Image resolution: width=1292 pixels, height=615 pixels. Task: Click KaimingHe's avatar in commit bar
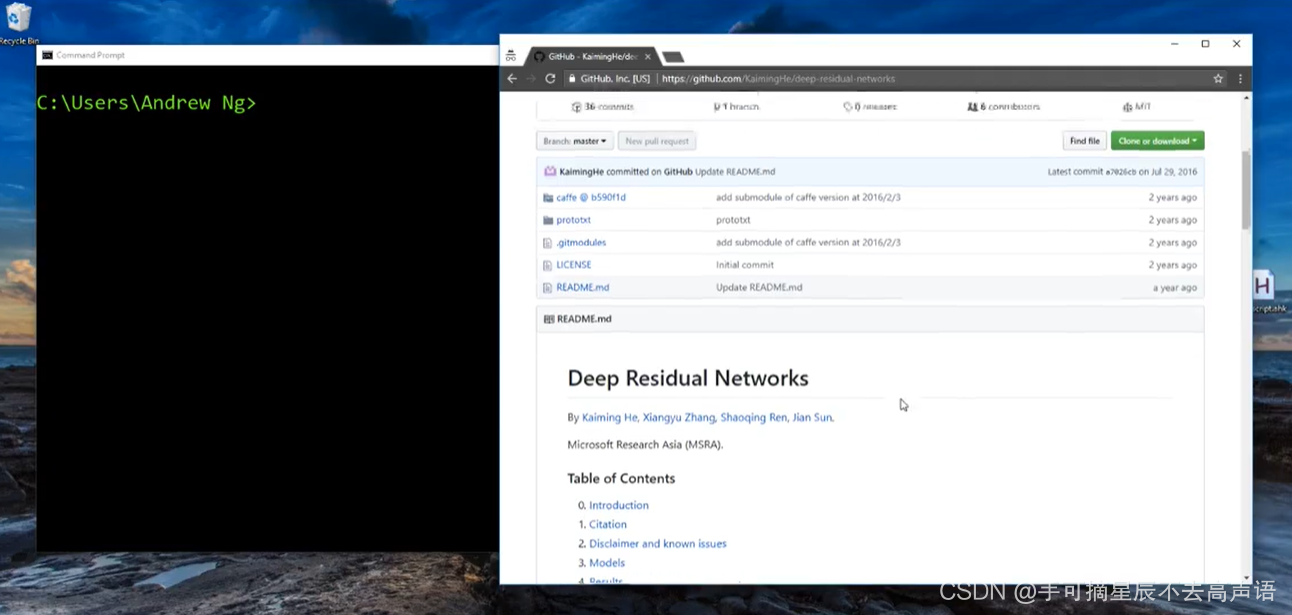(550, 171)
